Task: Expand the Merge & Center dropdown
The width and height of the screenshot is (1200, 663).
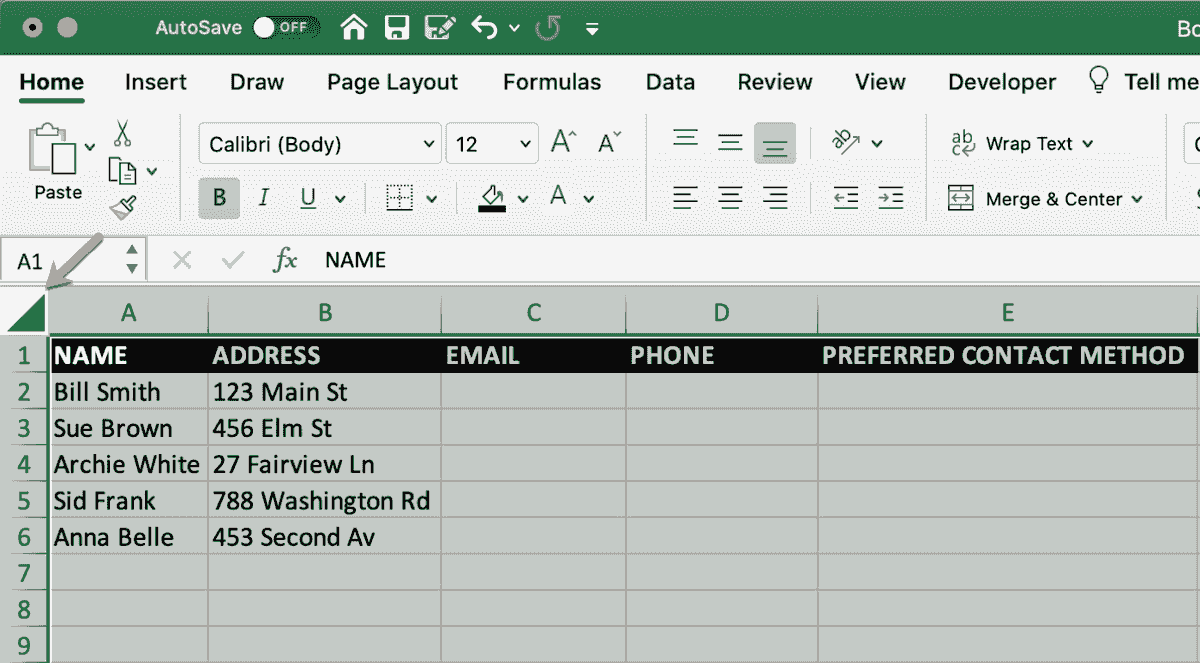Action: click(x=1137, y=198)
